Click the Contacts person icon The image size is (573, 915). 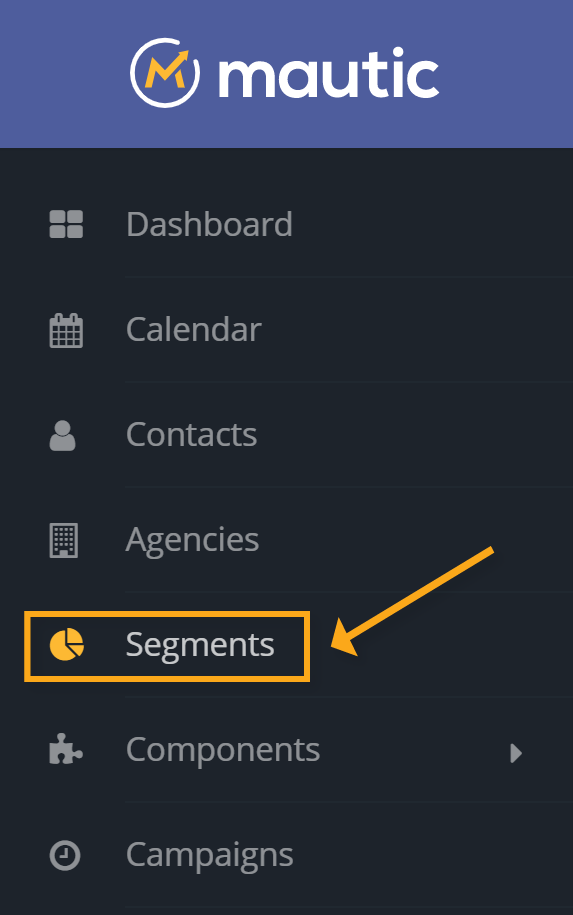(62, 435)
